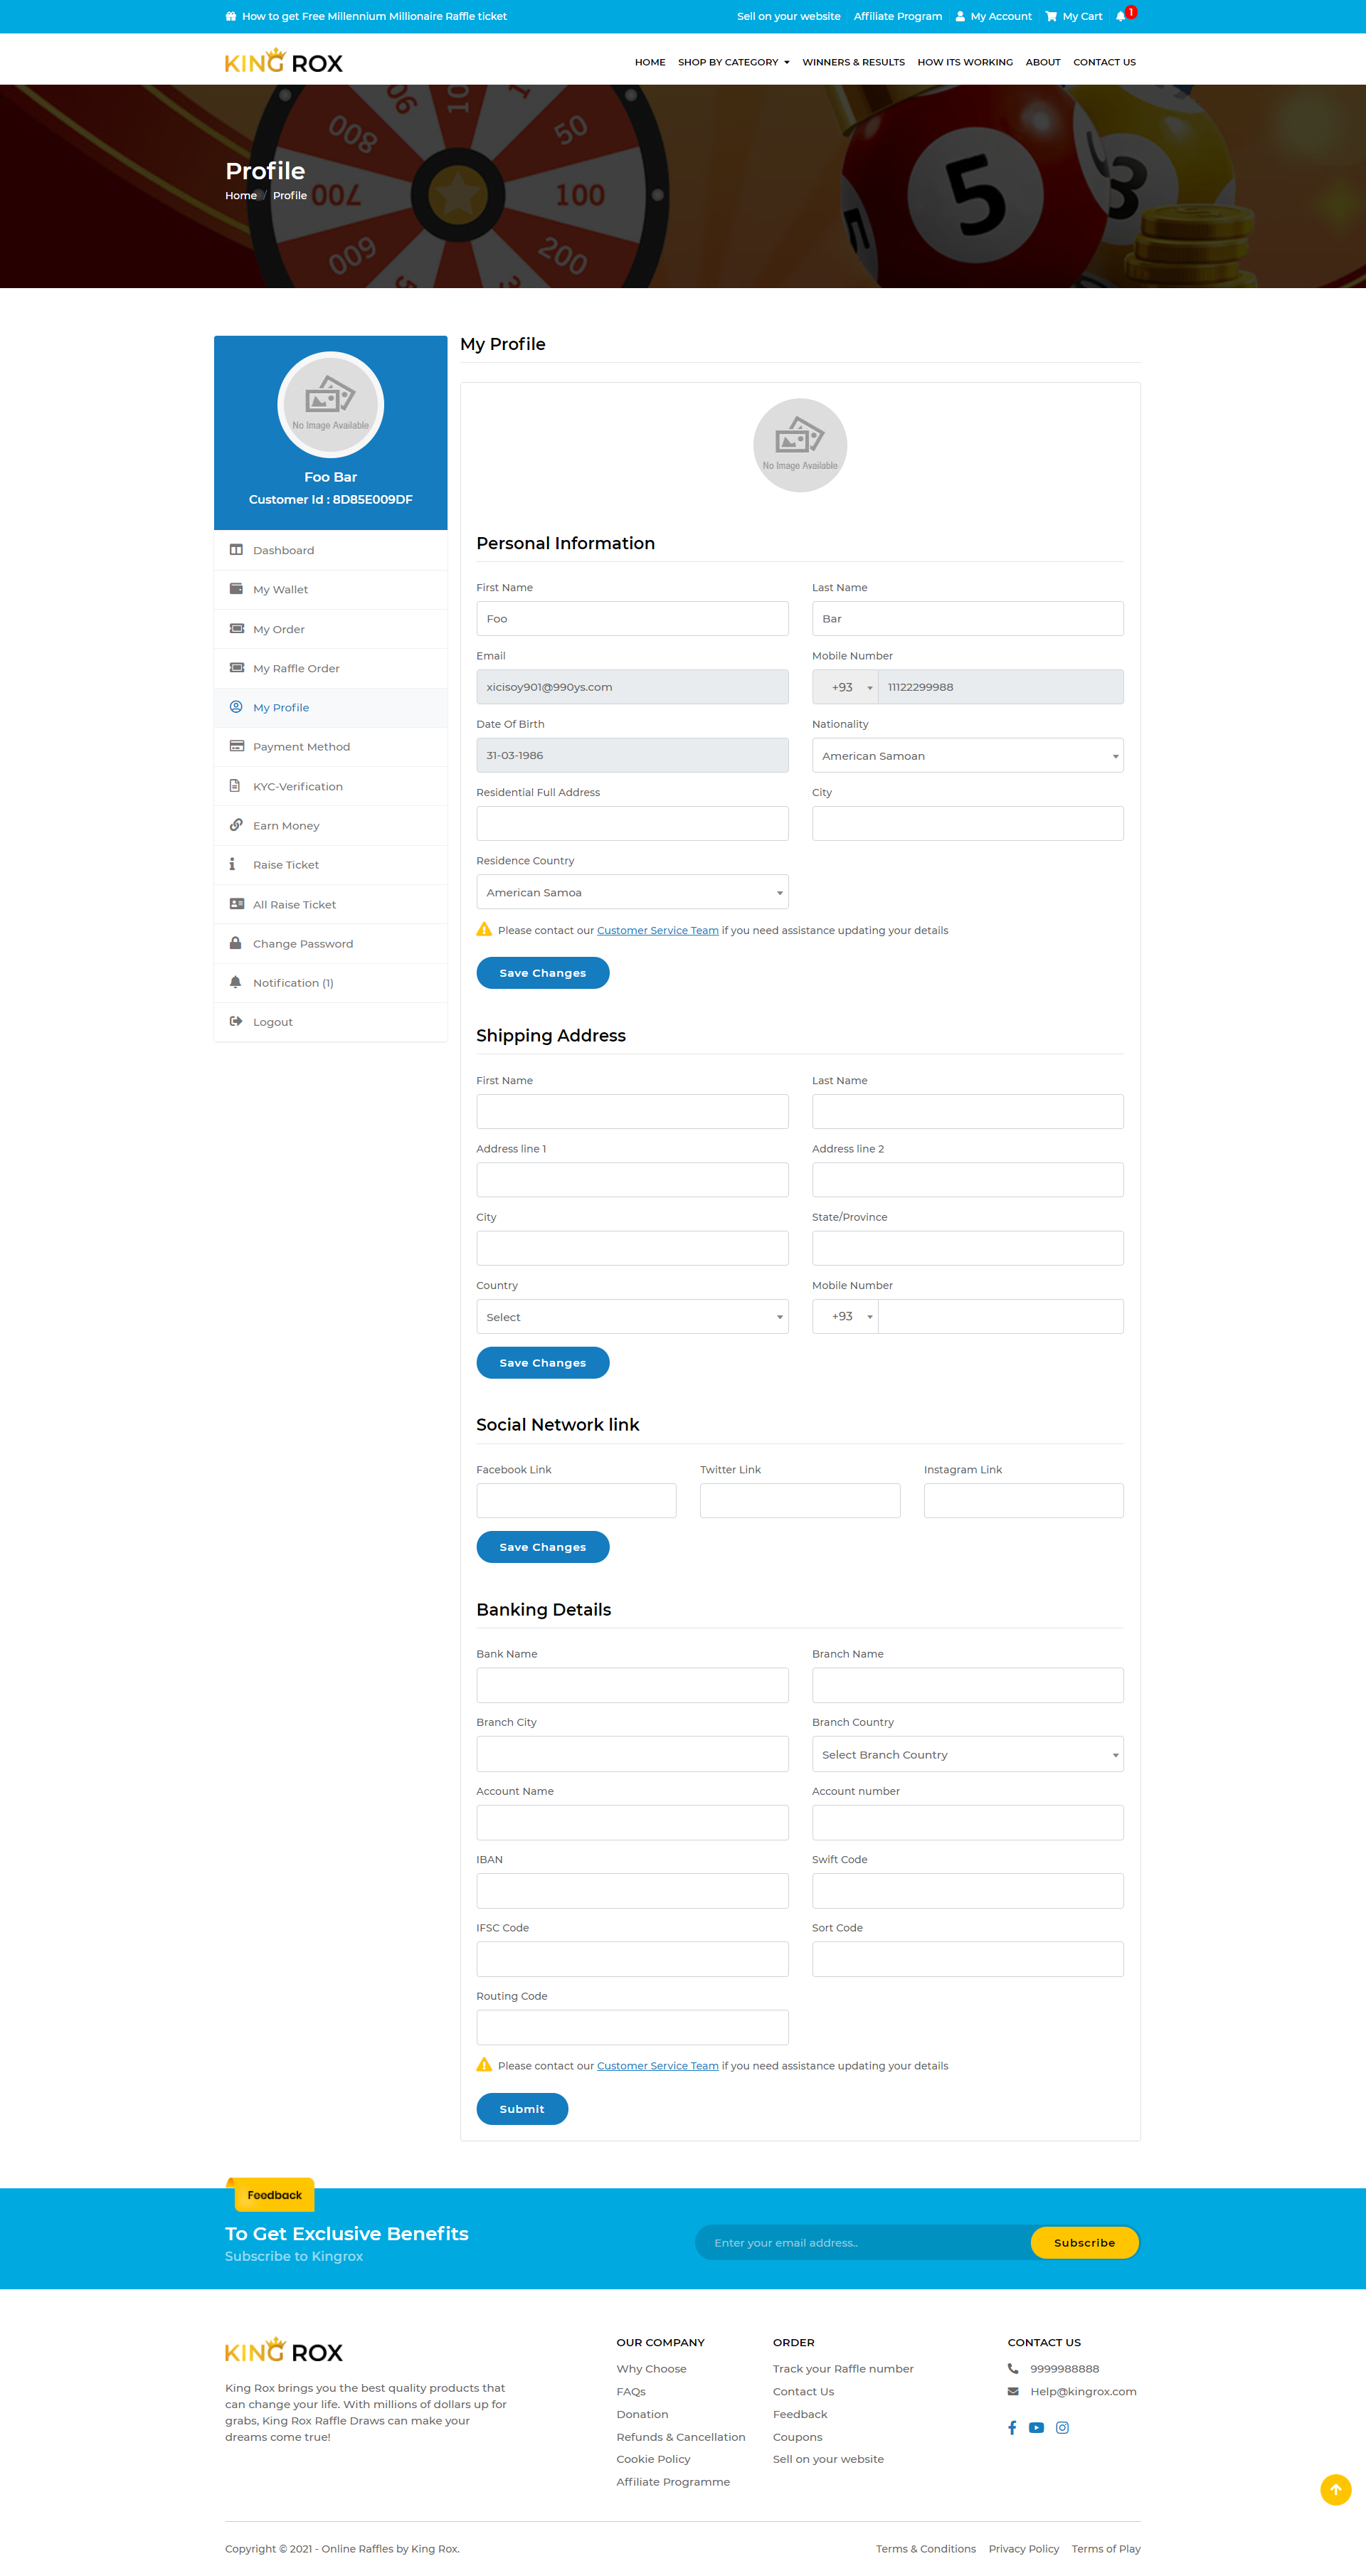Open the Shipping Address Country select

[632, 1317]
